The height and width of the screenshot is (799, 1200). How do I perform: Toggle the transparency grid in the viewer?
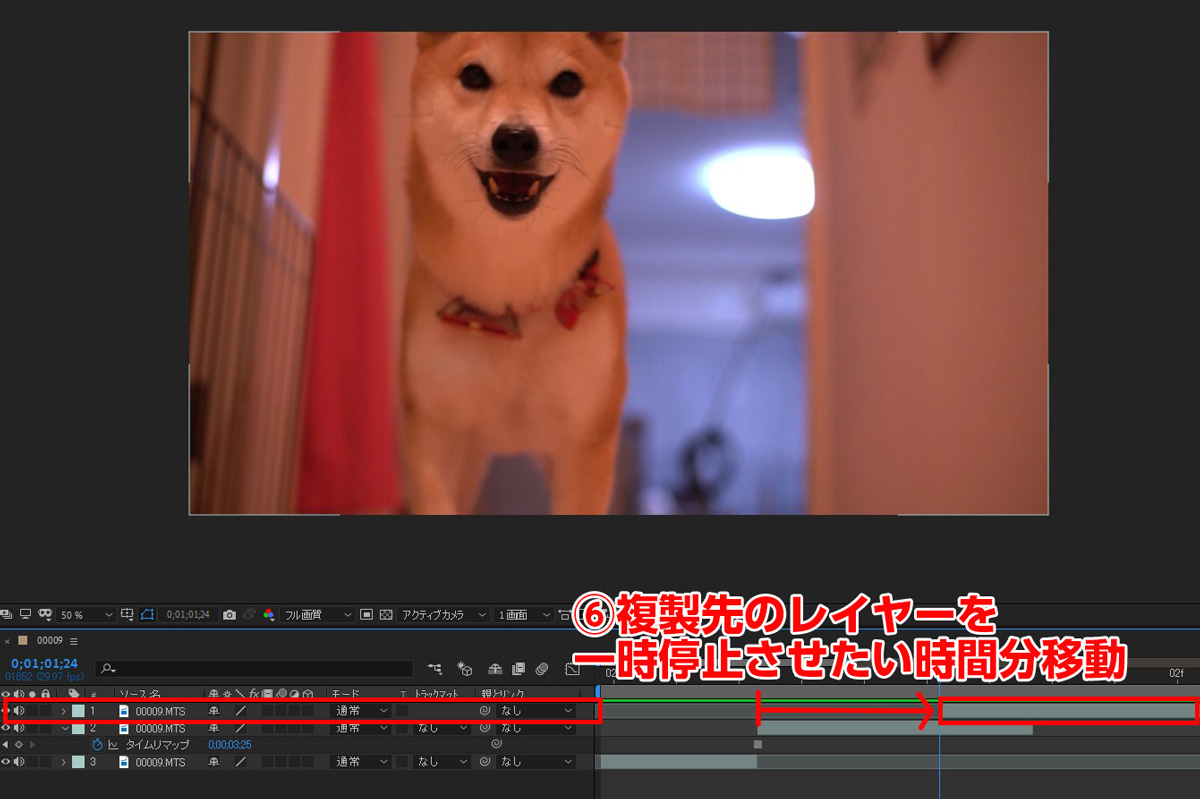[x=385, y=615]
